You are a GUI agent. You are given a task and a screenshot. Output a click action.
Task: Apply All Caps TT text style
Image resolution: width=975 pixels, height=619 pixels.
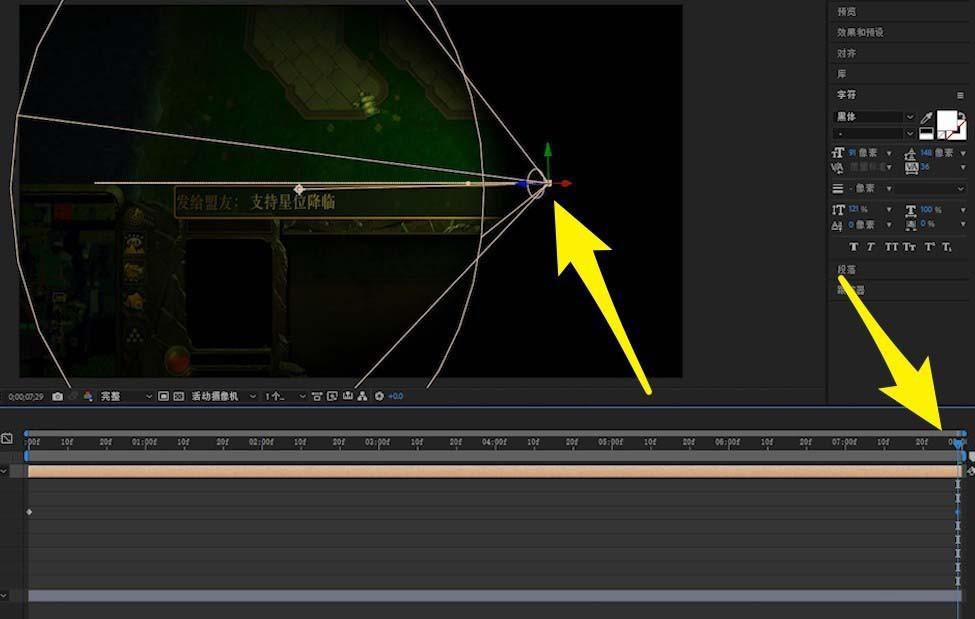[890, 247]
